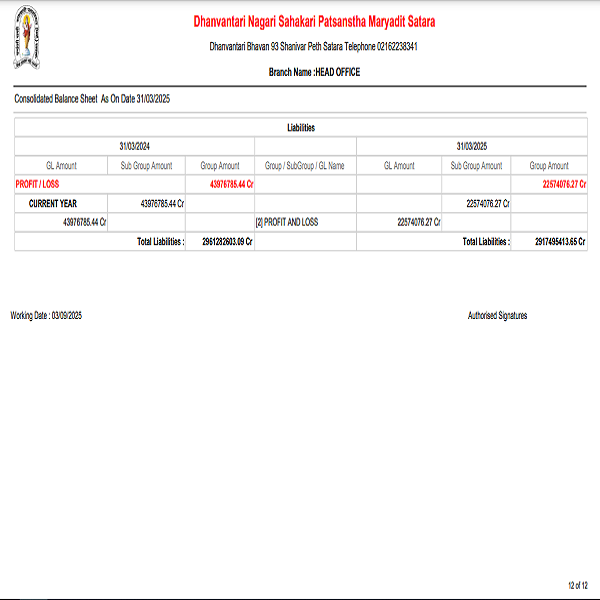The image size is (600, 600).
Task: Select the red 43976785.44 Cr group amount
Action: [231, 184]
